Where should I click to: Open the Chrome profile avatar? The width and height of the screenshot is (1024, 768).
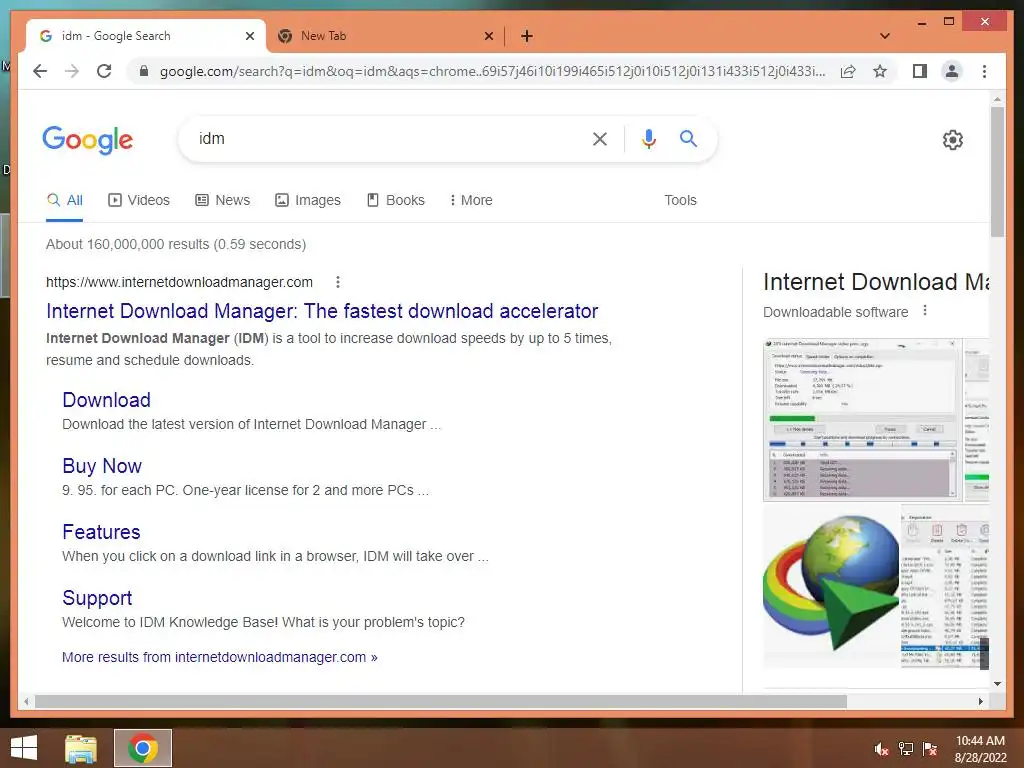point(952,71)
